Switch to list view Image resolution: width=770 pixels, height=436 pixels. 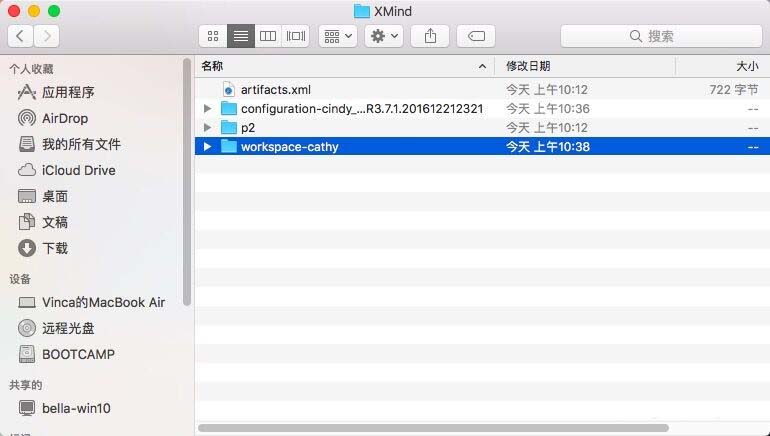[241, 36]
